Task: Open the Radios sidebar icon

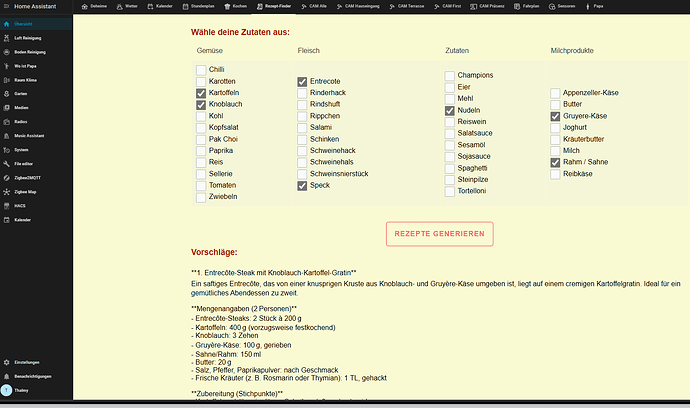Action: pyautogui.click(x=6, y=122)
